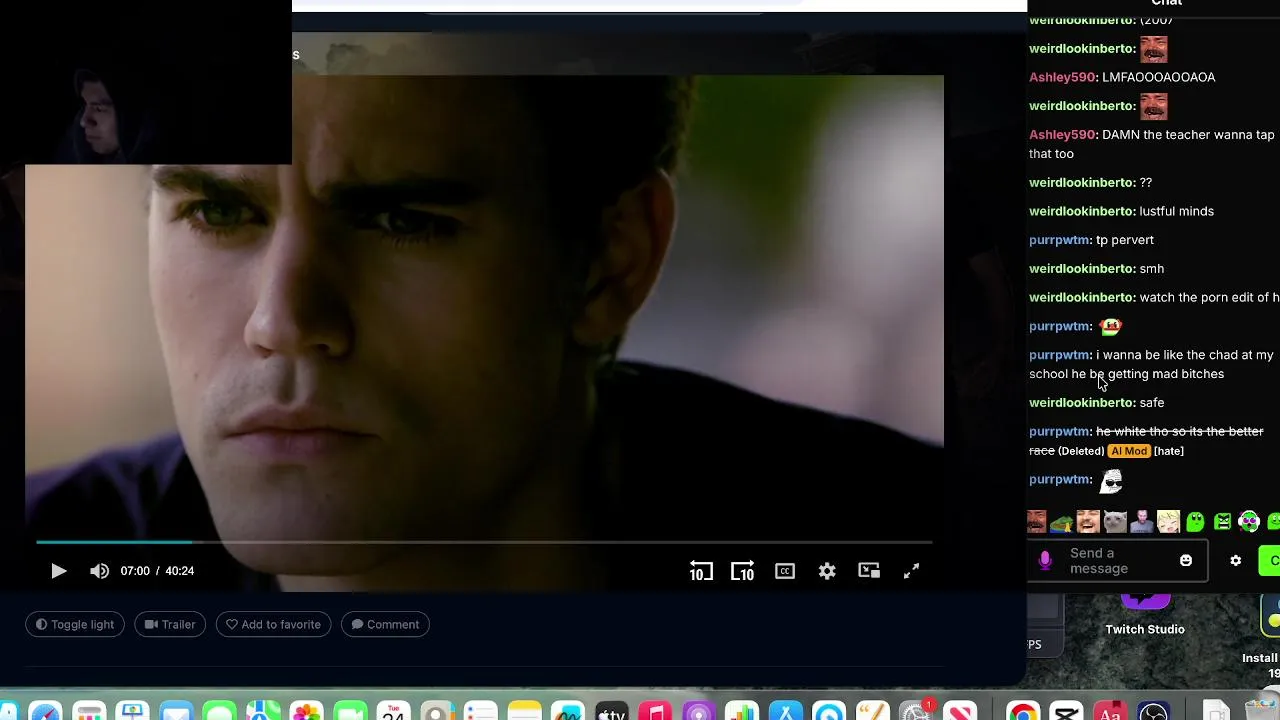This screenshot has height=720, width=1280.
Task: Click the emoji in purrpwtm's message above 'i wanna'
Action: [x=1110, y=326]
